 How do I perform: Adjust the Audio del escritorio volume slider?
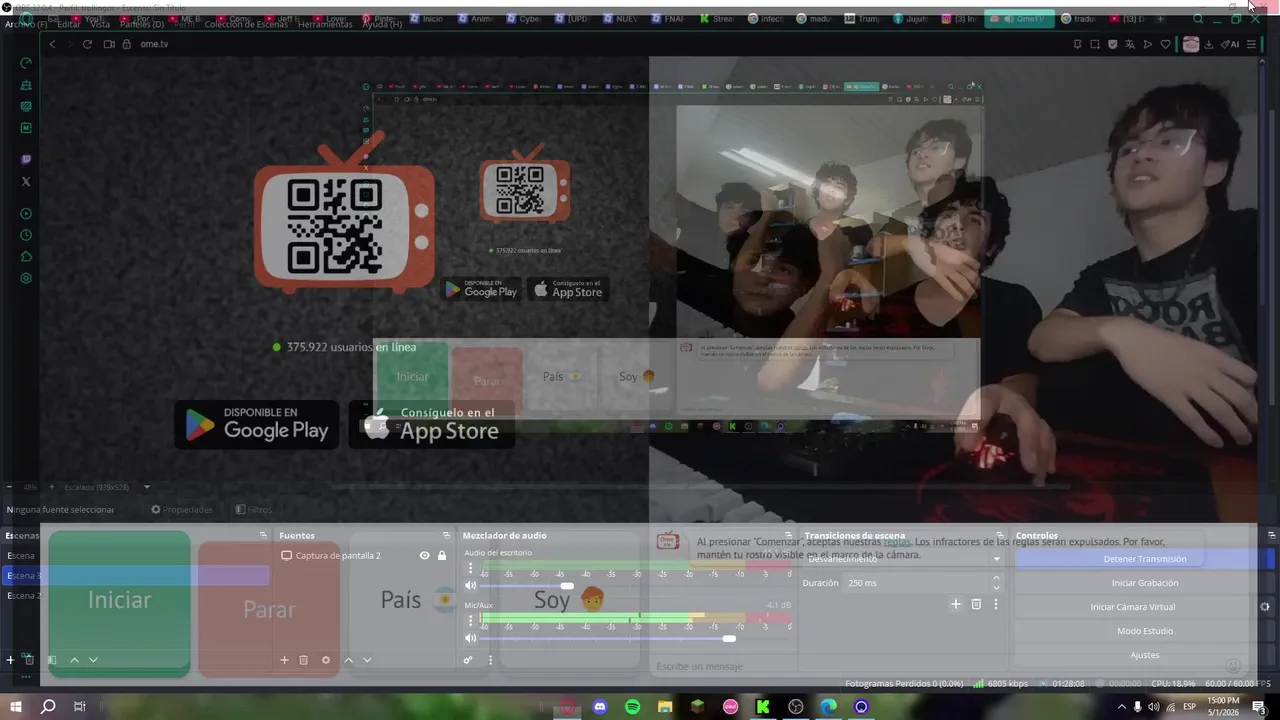click(x=567, y=586)
